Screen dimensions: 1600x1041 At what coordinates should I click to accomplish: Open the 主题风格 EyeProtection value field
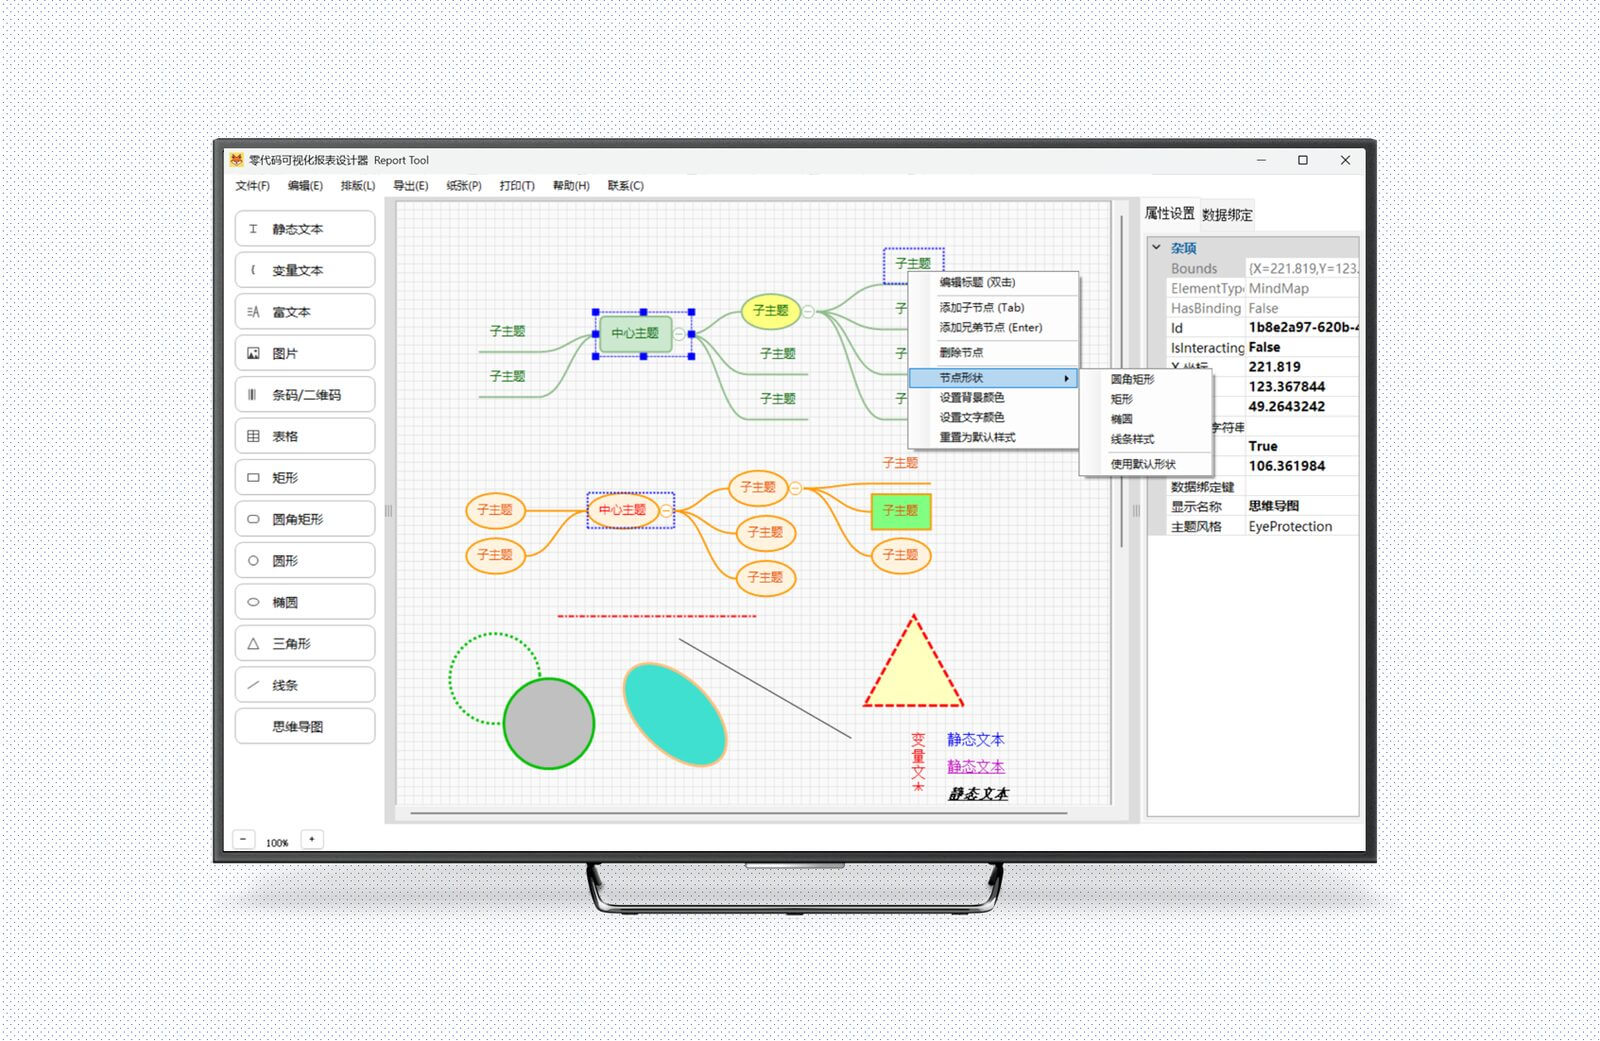pos(1300,526)
